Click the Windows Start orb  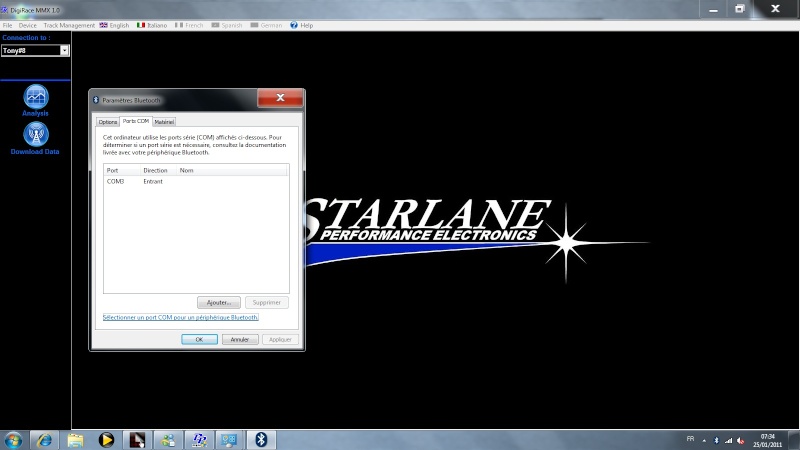coord(14,440)
